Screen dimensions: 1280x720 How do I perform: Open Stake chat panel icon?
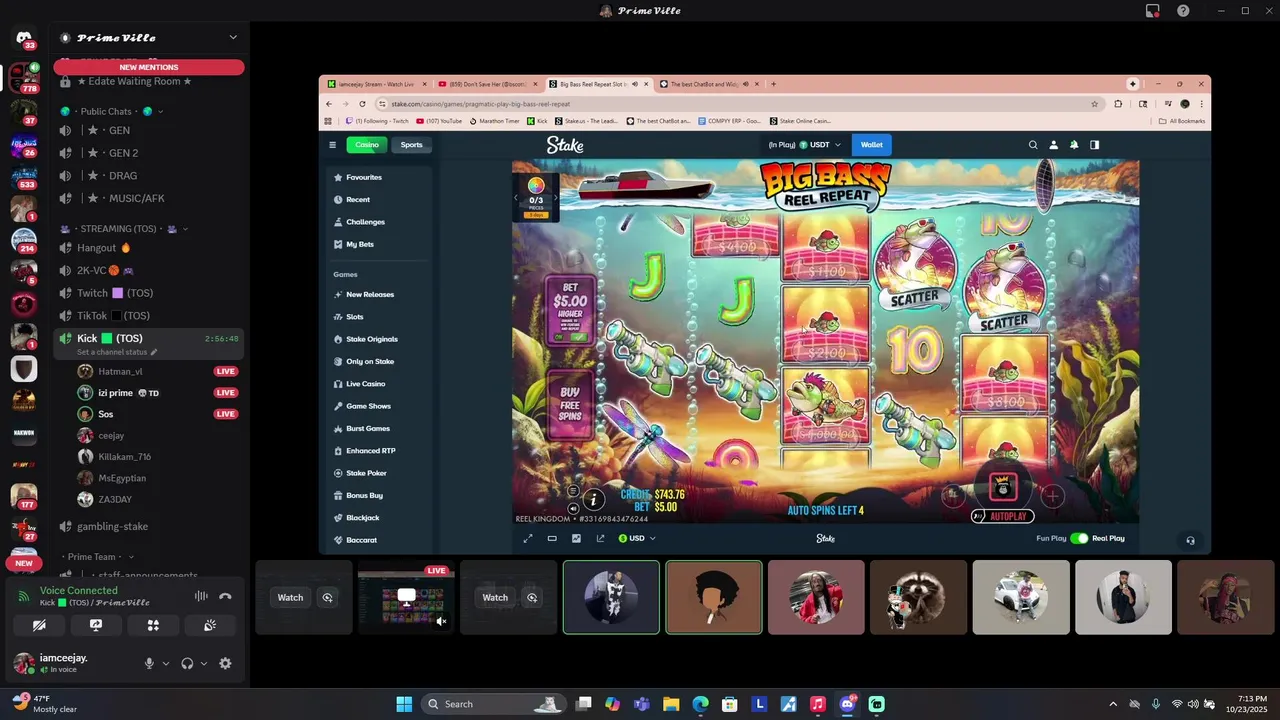click(x=1095, y=145)
